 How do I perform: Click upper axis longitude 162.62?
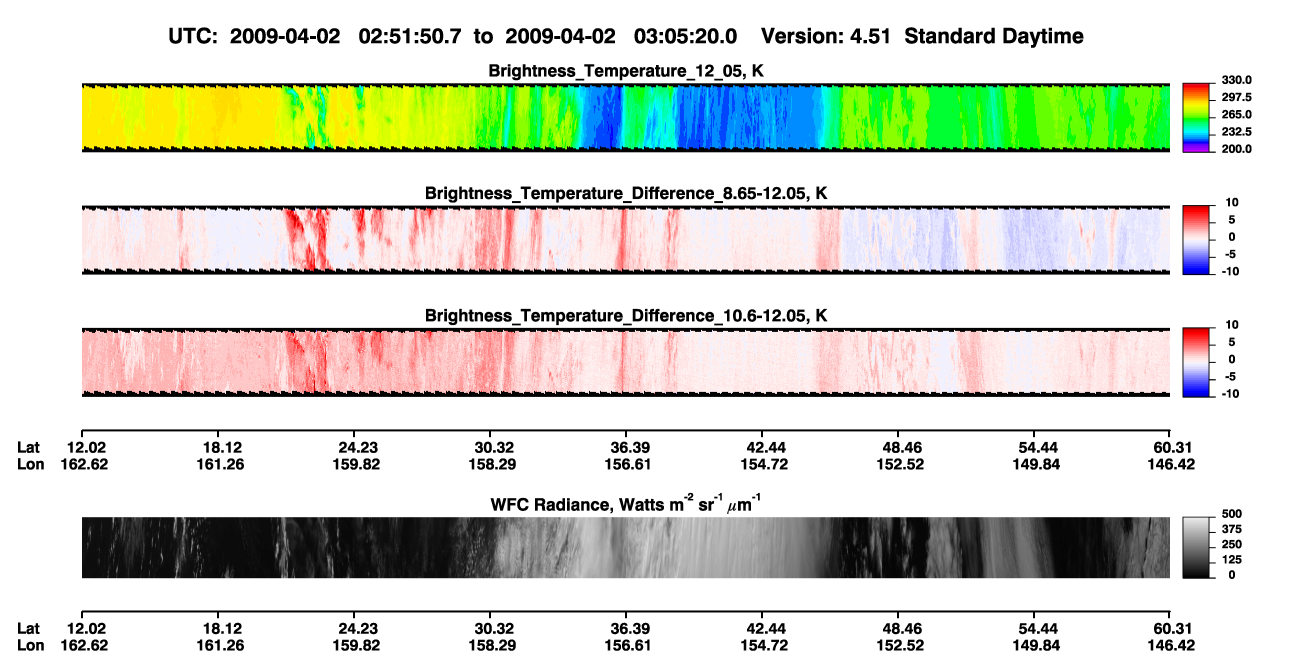[x=86, y=464]
